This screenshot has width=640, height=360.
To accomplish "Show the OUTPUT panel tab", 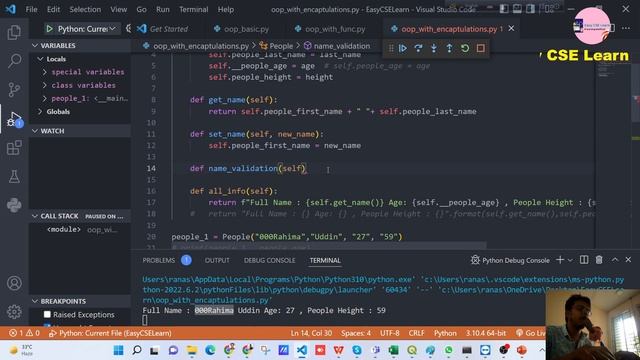I will click(217, 260).
